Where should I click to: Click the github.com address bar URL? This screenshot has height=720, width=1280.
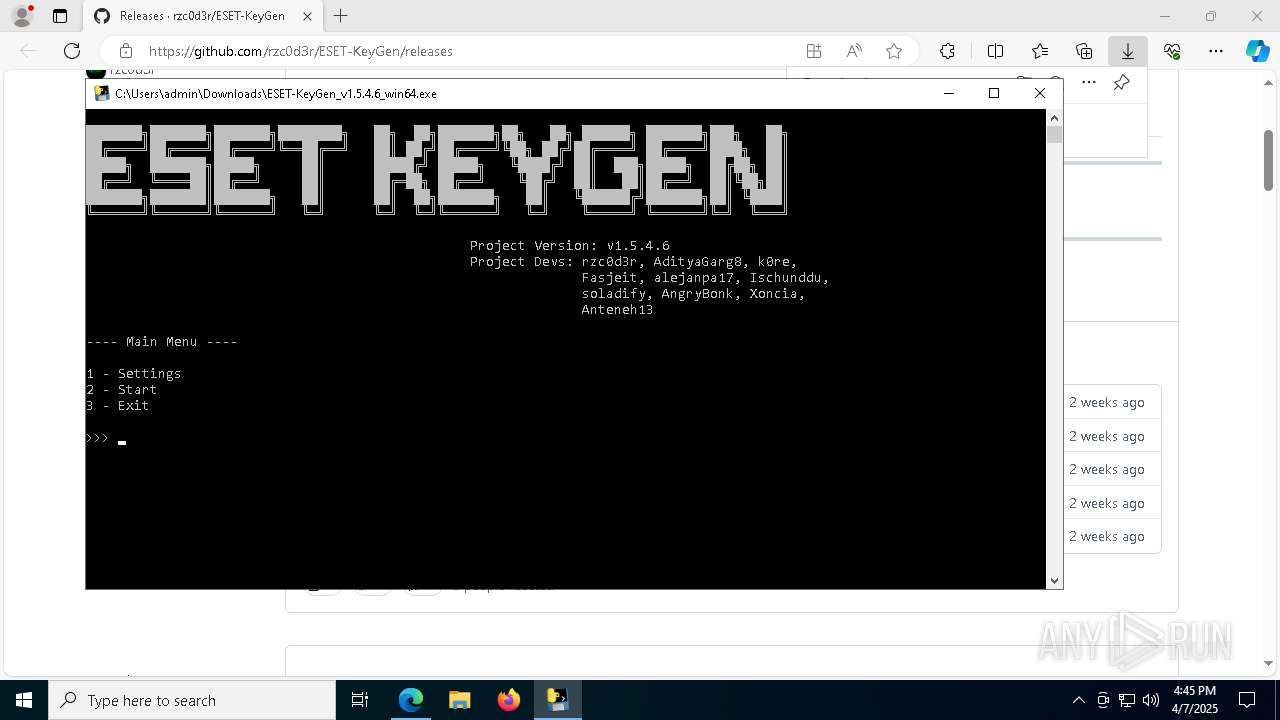(301, 51)
